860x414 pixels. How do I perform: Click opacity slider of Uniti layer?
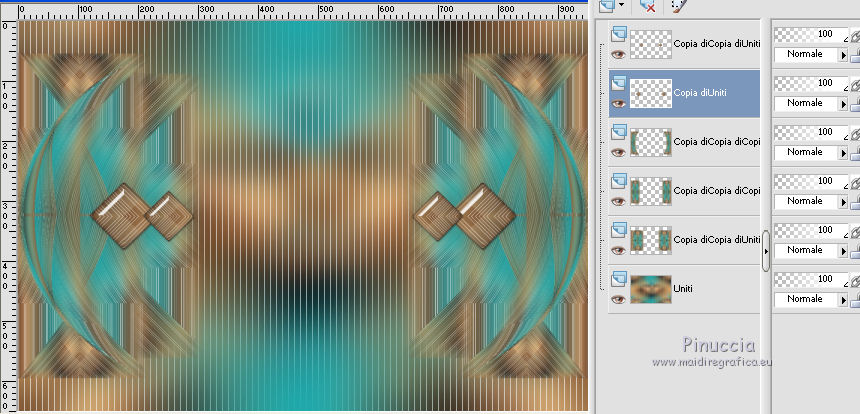pyautogui.click(x=811, y=279)
